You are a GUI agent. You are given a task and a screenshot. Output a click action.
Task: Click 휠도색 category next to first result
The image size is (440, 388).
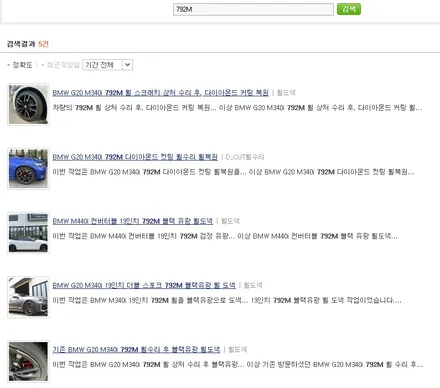click(286, 93)
